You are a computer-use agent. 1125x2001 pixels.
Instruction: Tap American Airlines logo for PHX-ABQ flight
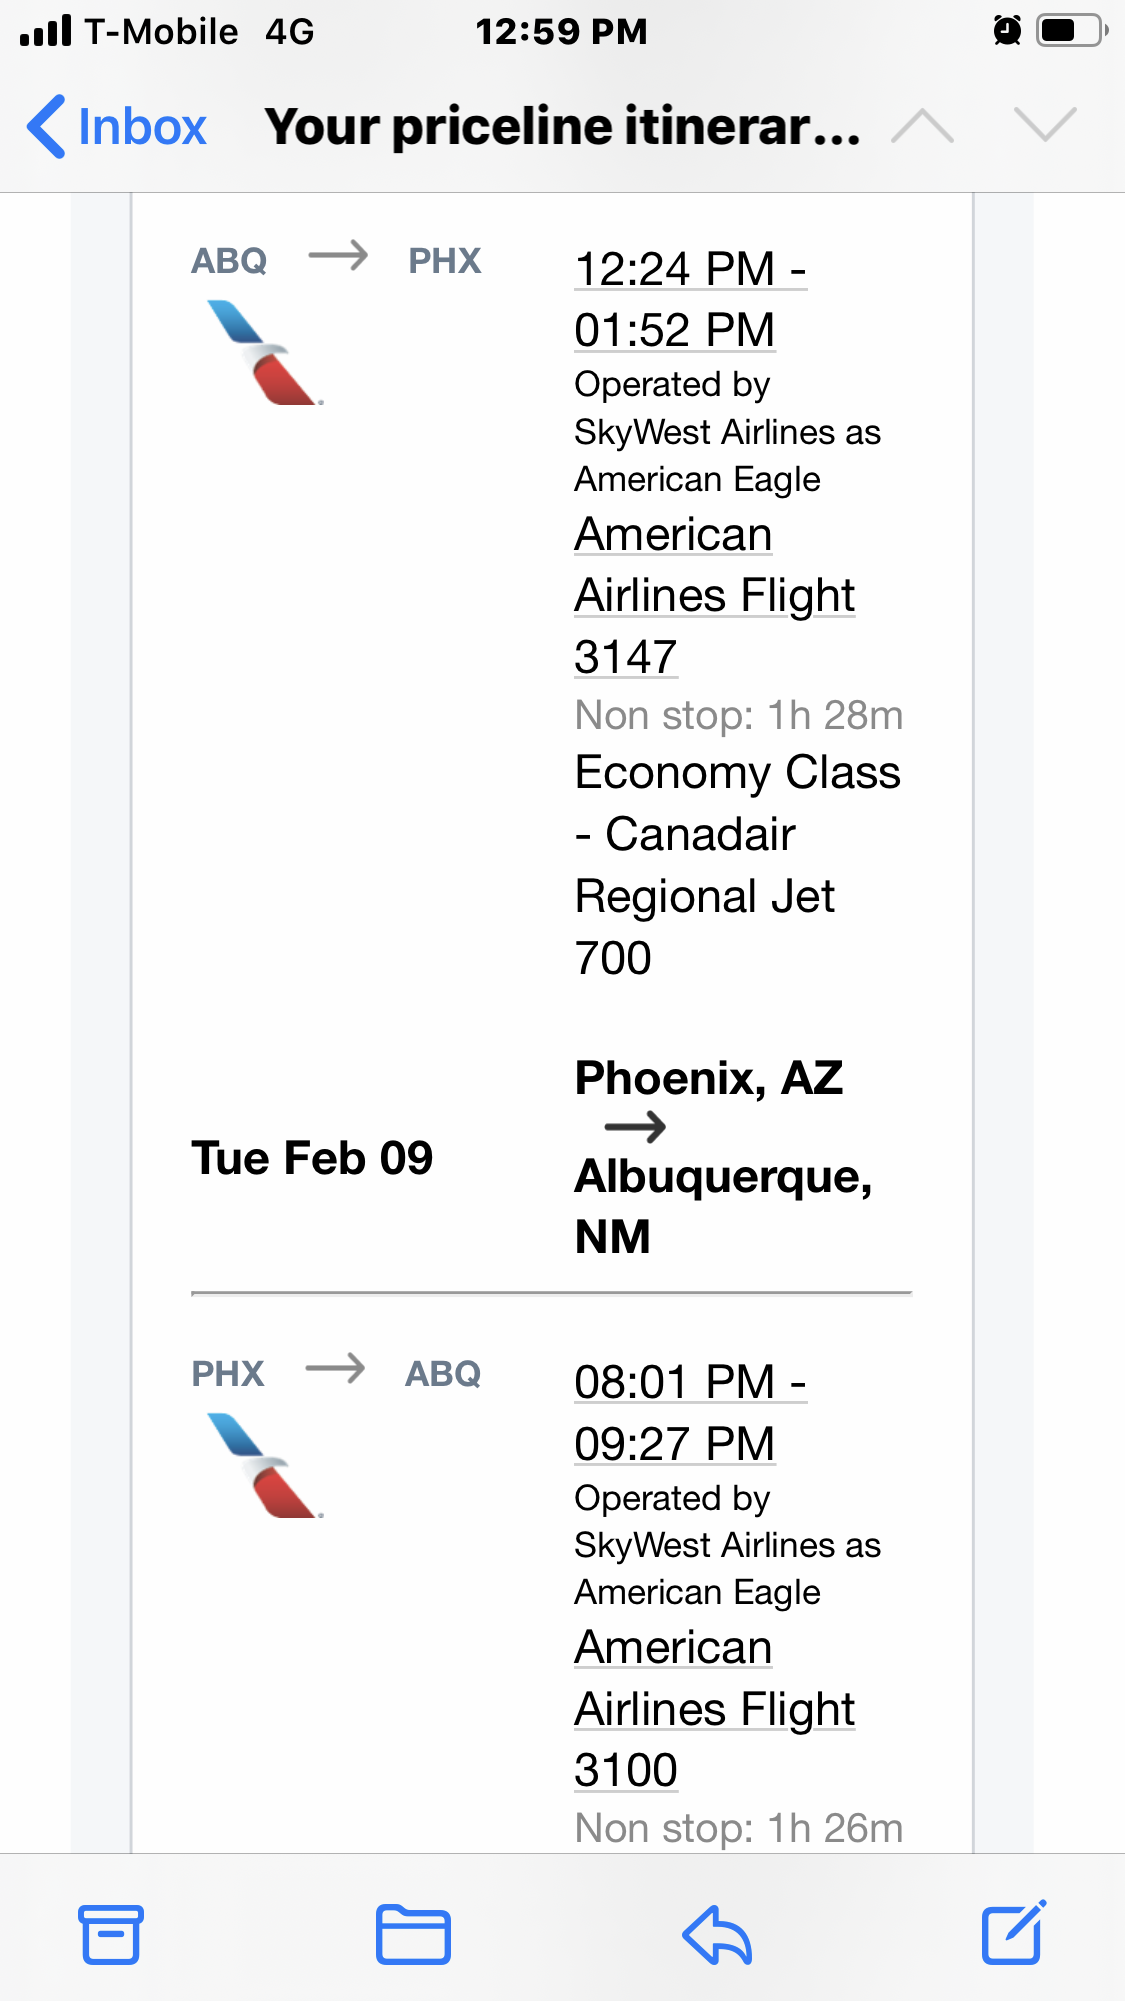click(x=265, y=1466)
